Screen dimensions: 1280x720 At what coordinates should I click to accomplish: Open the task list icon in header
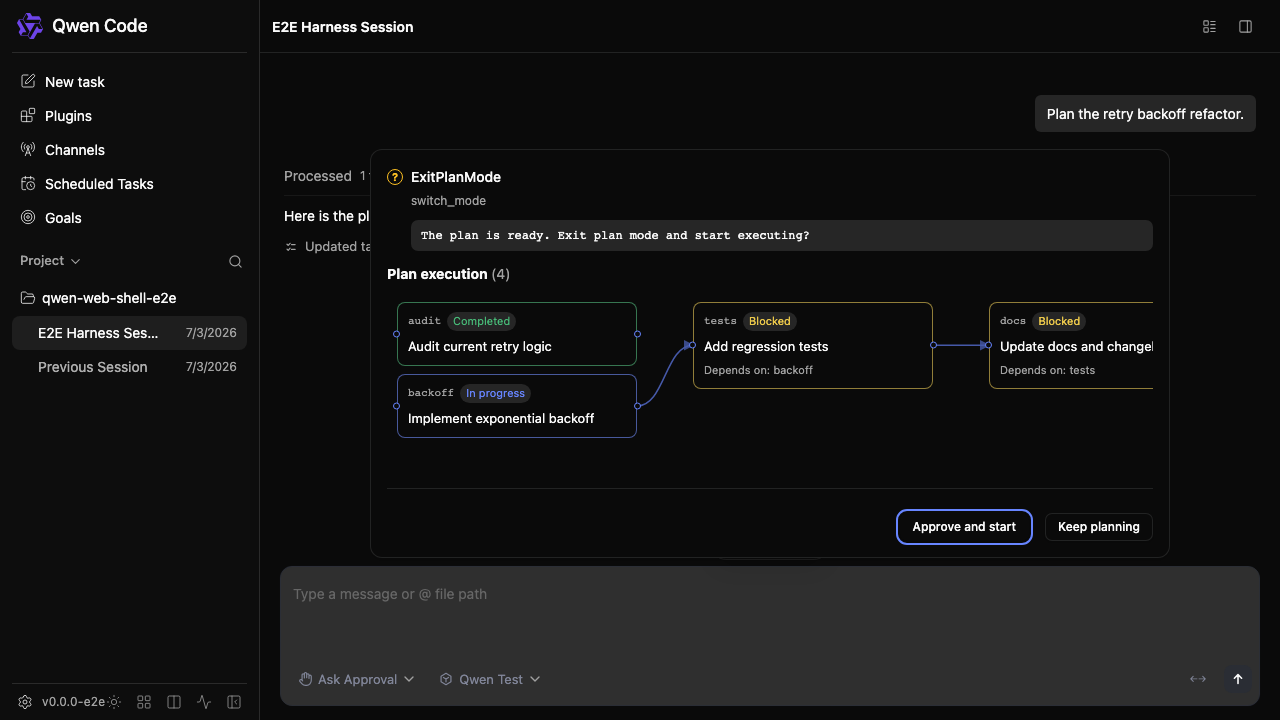tap(1209, 27)
